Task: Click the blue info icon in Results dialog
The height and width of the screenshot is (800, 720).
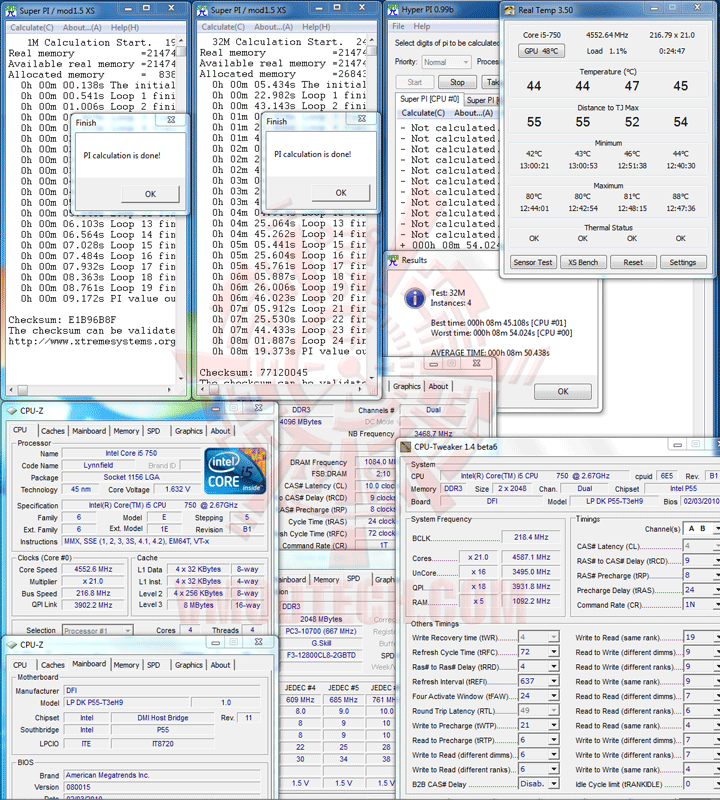Action: 415,298
